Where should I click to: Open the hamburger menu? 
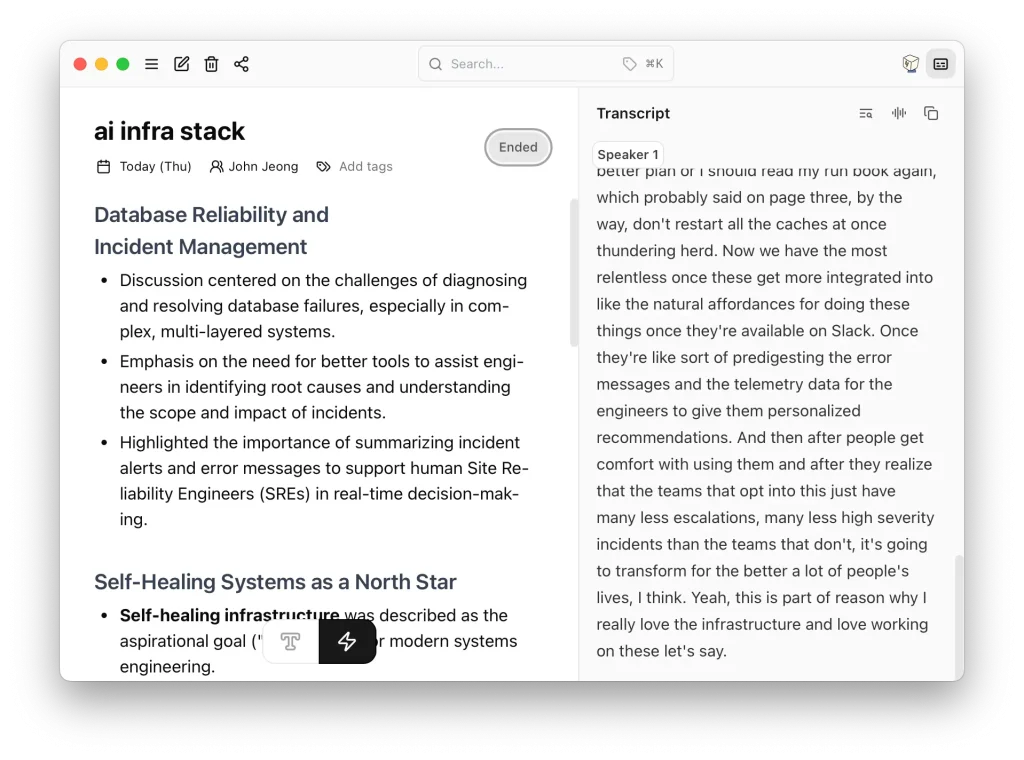(x=151, y=63)
